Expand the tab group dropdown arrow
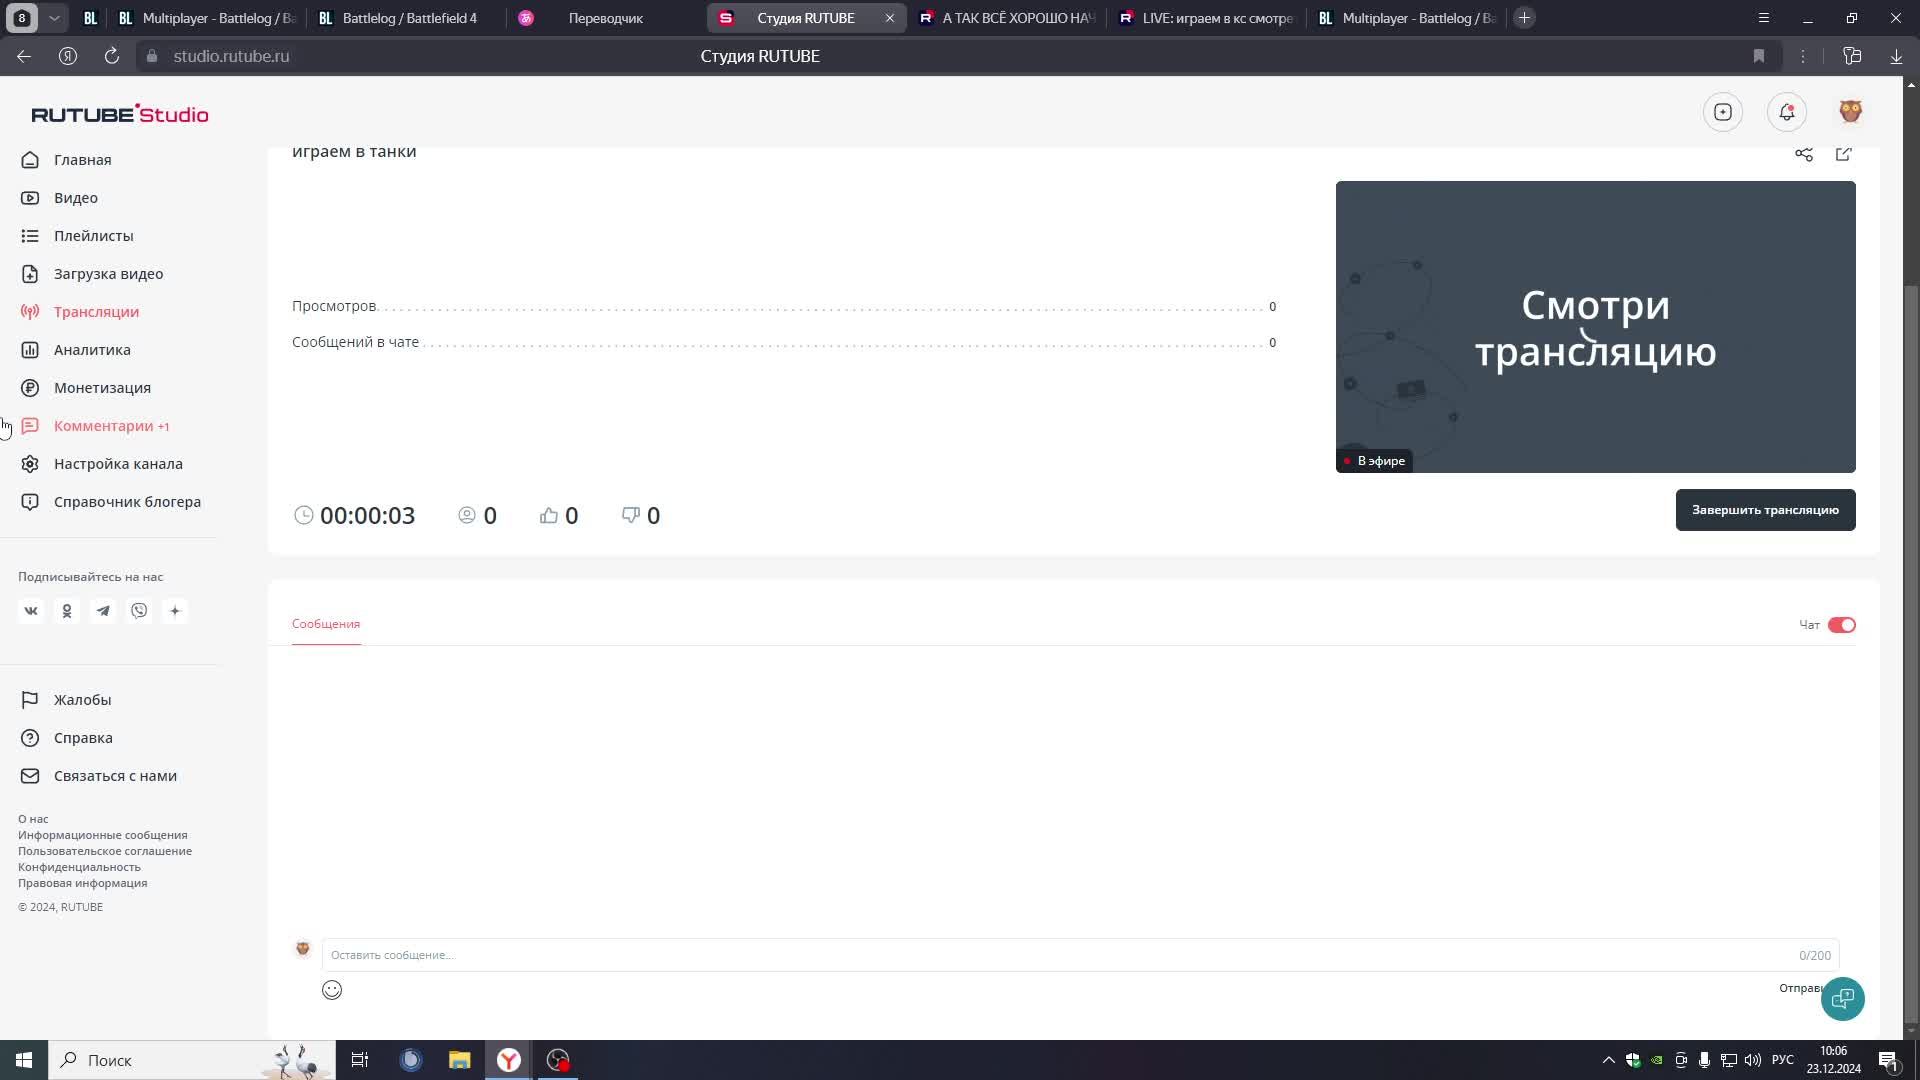Image resolution: width=1920 pixels, height=1080 pixels. 55,18
